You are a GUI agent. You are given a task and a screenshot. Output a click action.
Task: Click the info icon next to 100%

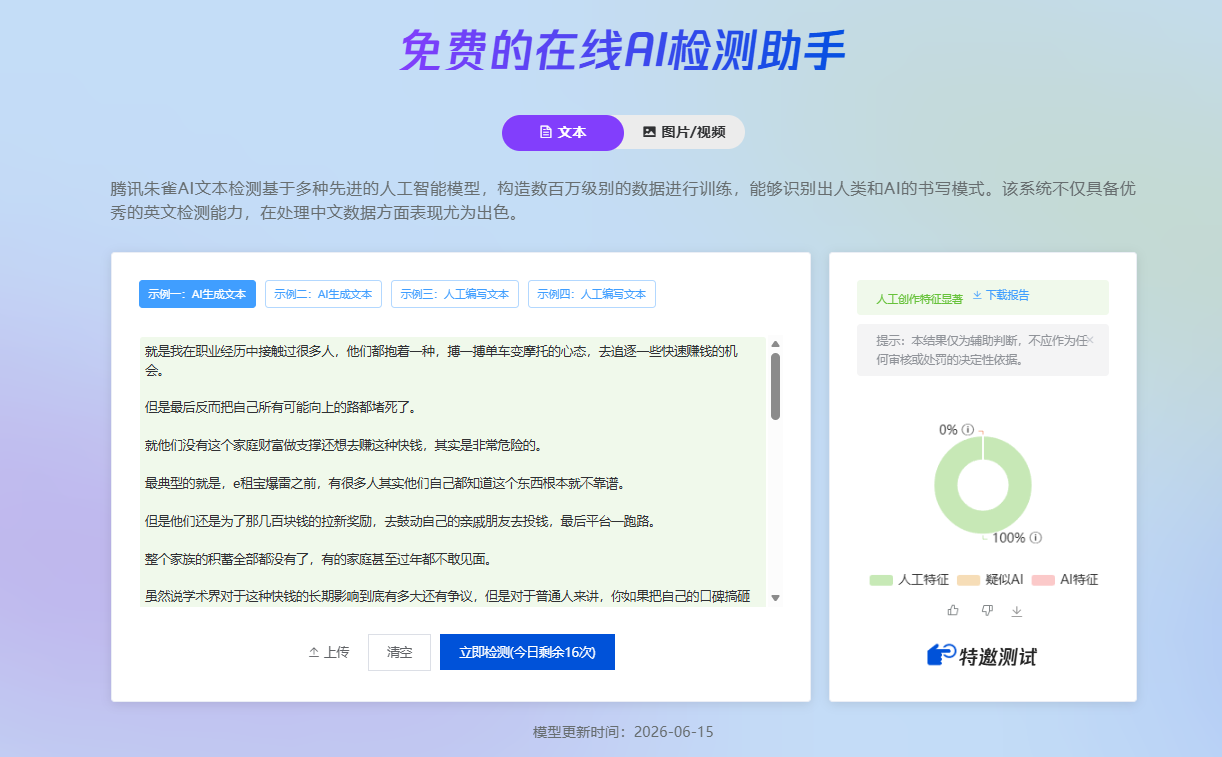coord(1036,538)
